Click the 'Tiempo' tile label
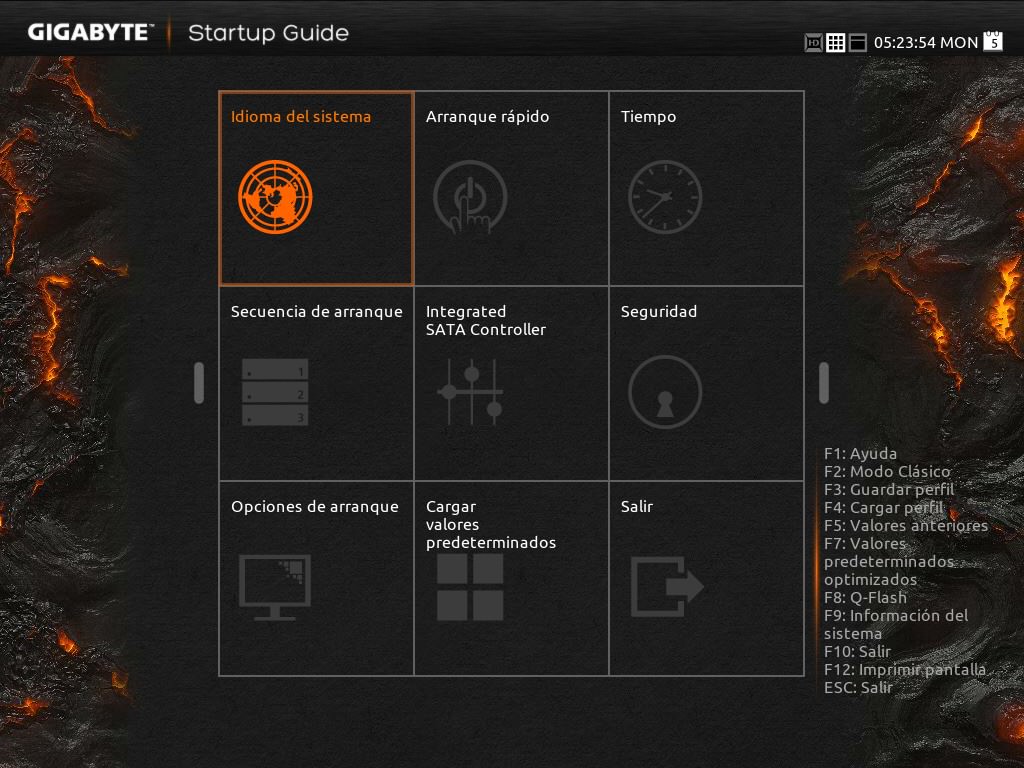 pyautogui.click(x=648, y=117)
